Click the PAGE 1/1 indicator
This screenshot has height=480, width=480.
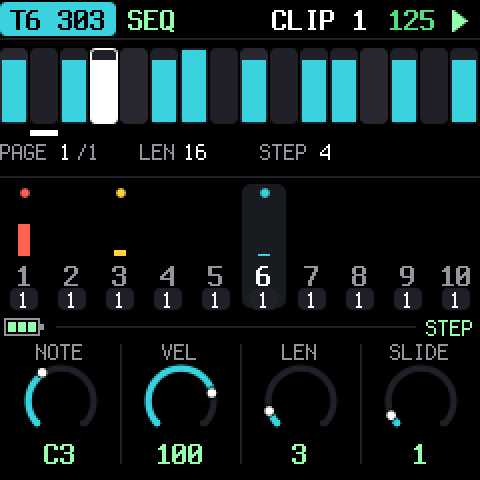tap(48, 153)
